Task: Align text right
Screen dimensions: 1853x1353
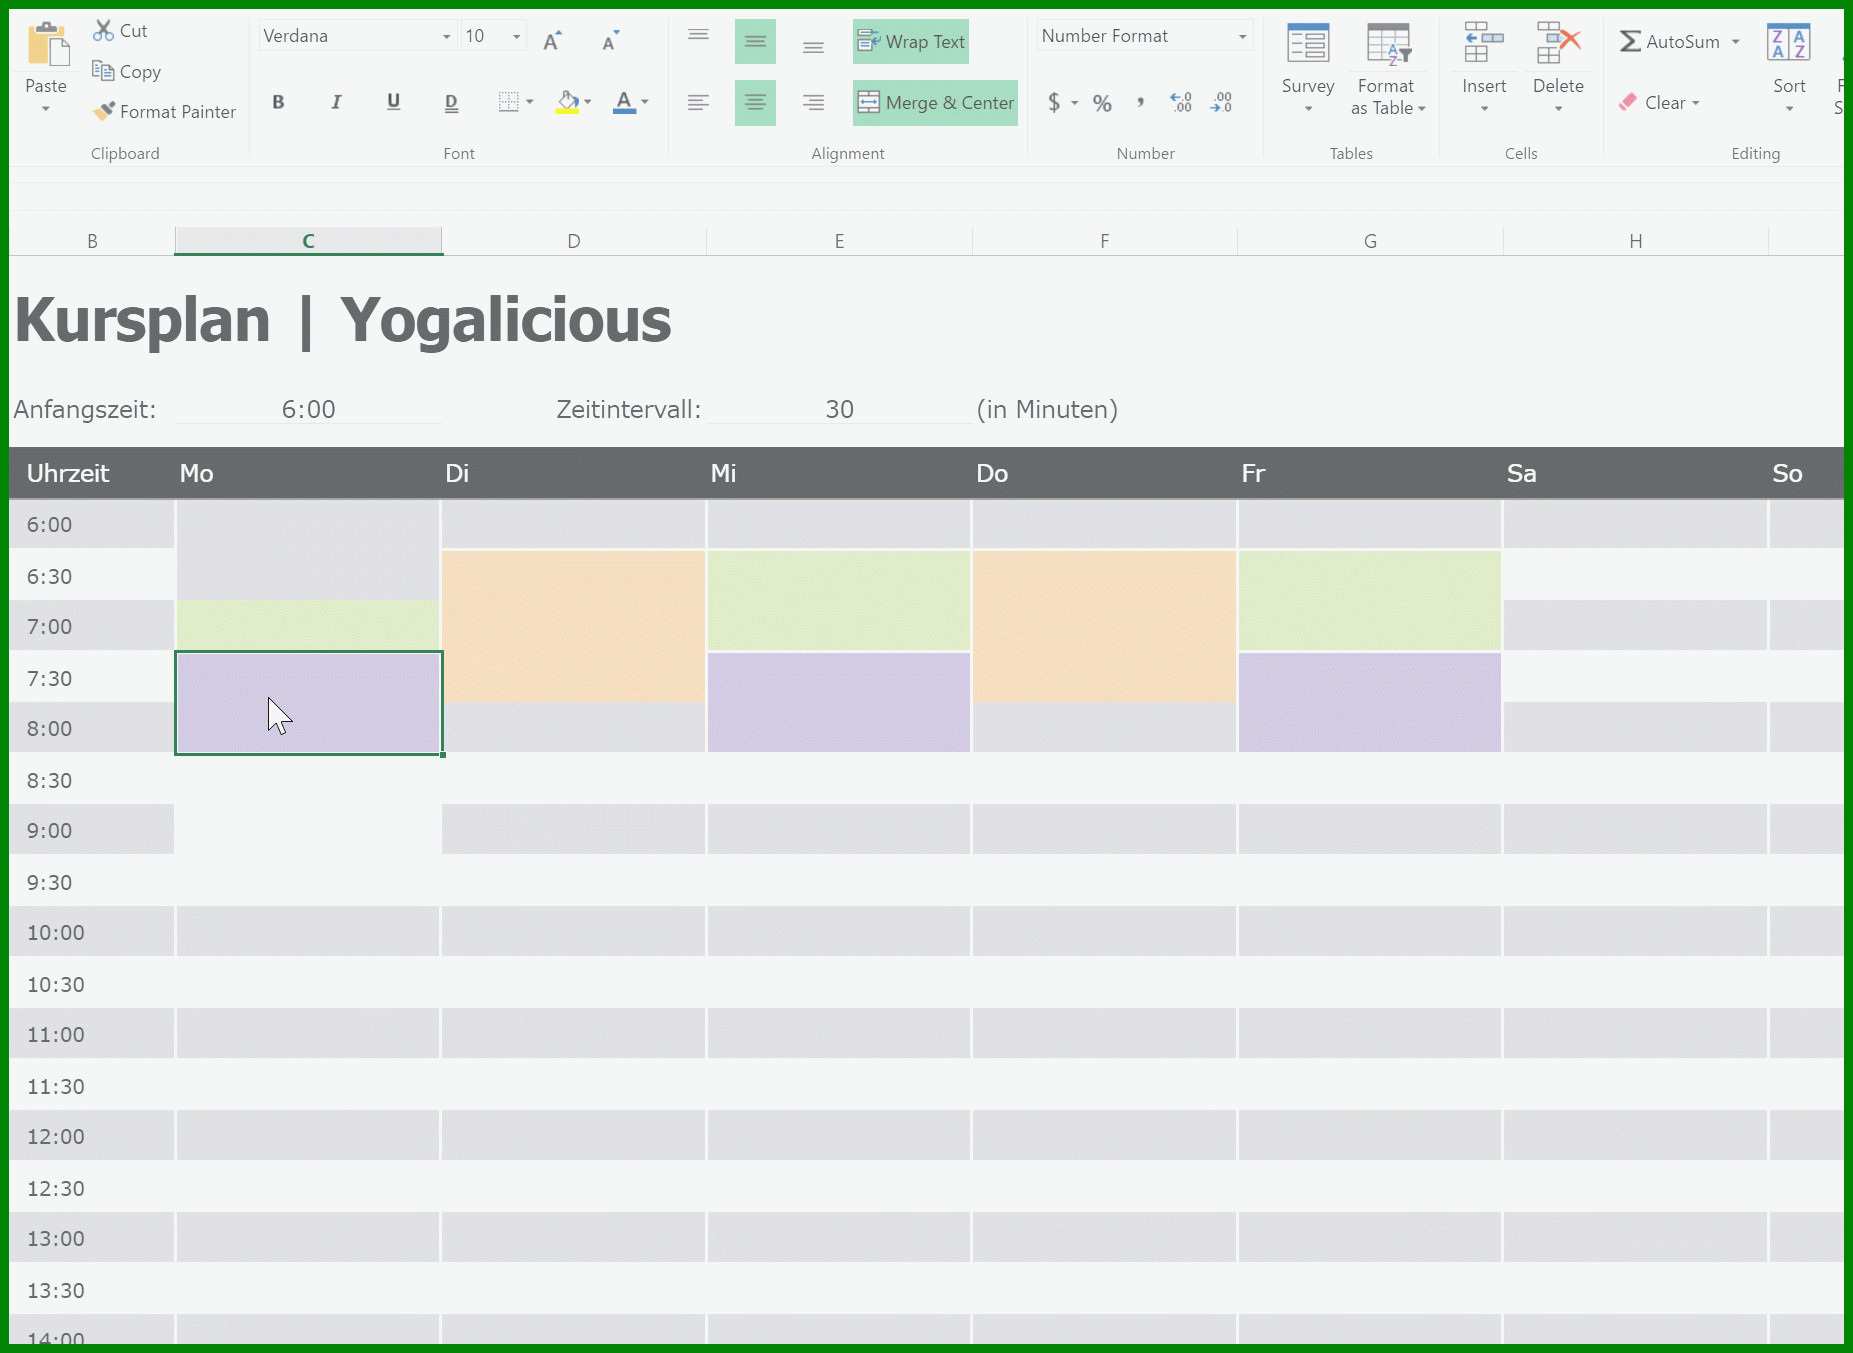Action: pos(813,103)
